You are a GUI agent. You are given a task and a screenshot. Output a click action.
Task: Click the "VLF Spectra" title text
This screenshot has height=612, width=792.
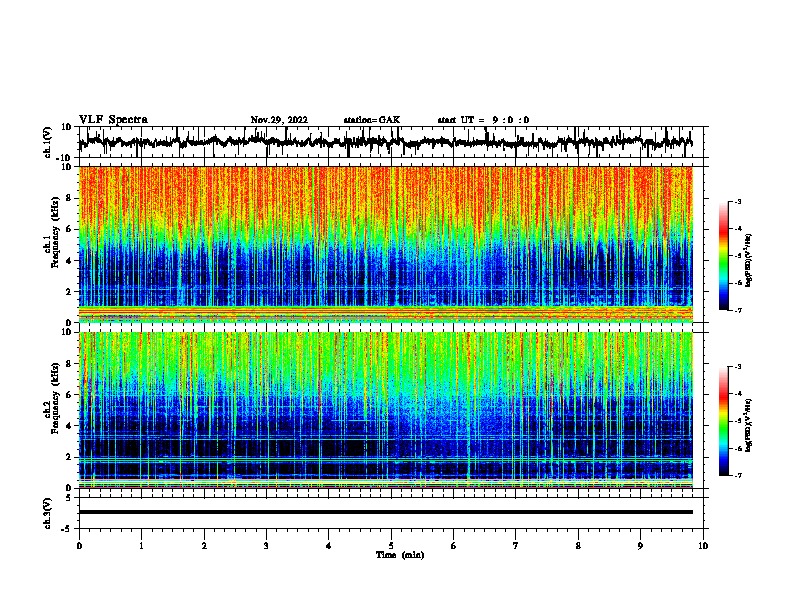click(x=113, y=120)
